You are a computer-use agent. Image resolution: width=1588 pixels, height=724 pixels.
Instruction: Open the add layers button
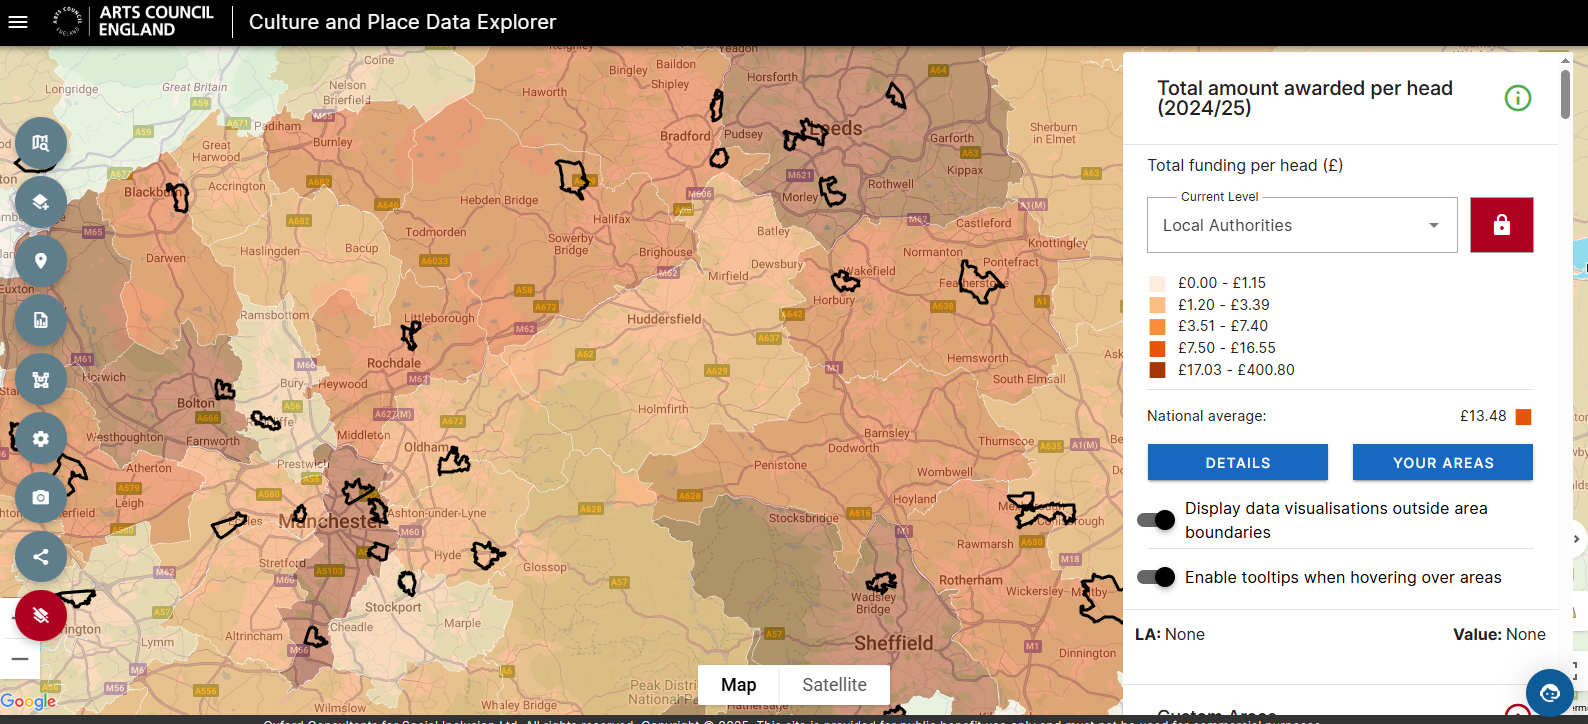tap(41, 202)
